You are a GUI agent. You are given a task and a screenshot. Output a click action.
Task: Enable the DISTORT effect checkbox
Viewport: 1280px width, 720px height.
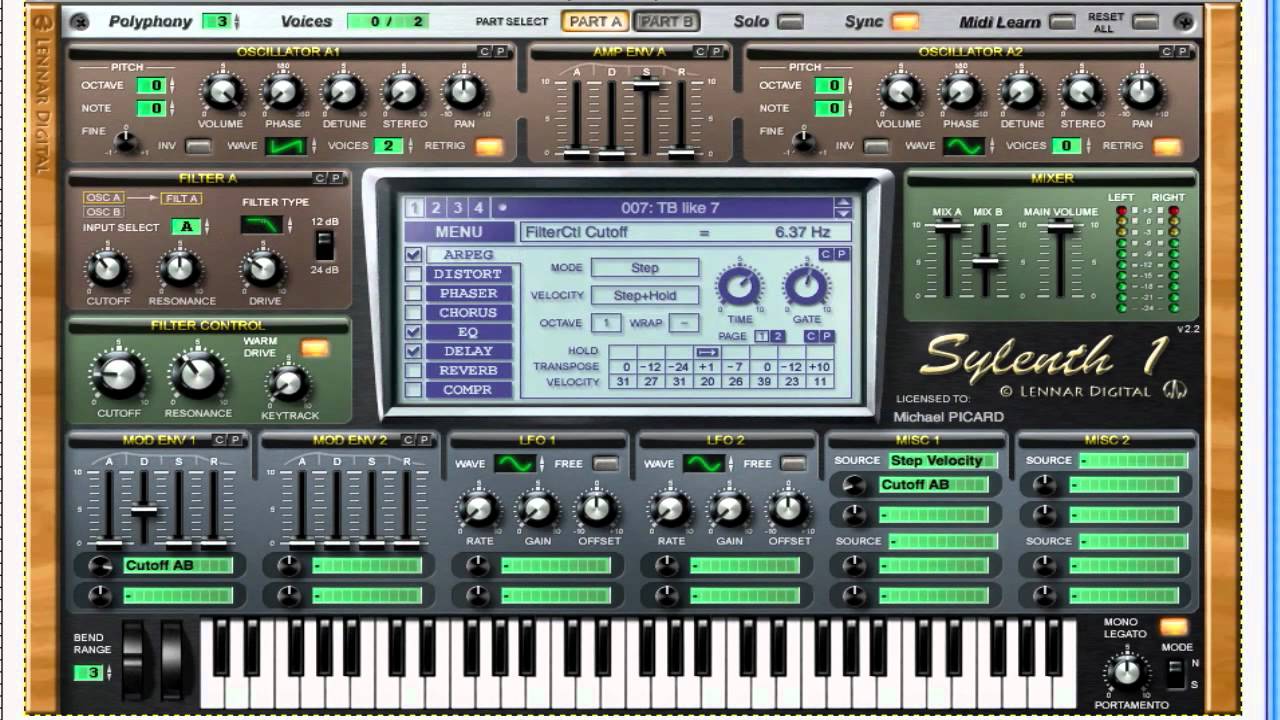[x=413, y=274]
